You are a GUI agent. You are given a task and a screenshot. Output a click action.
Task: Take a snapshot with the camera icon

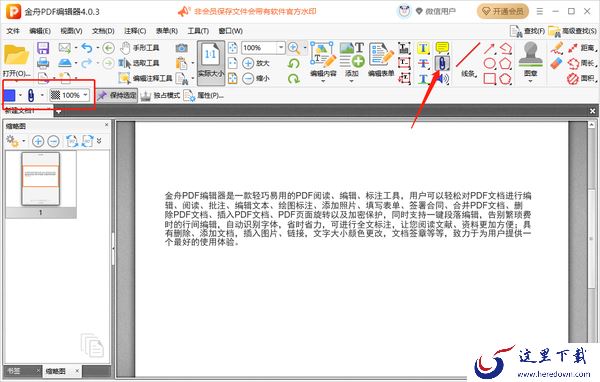tap(181, 48)
